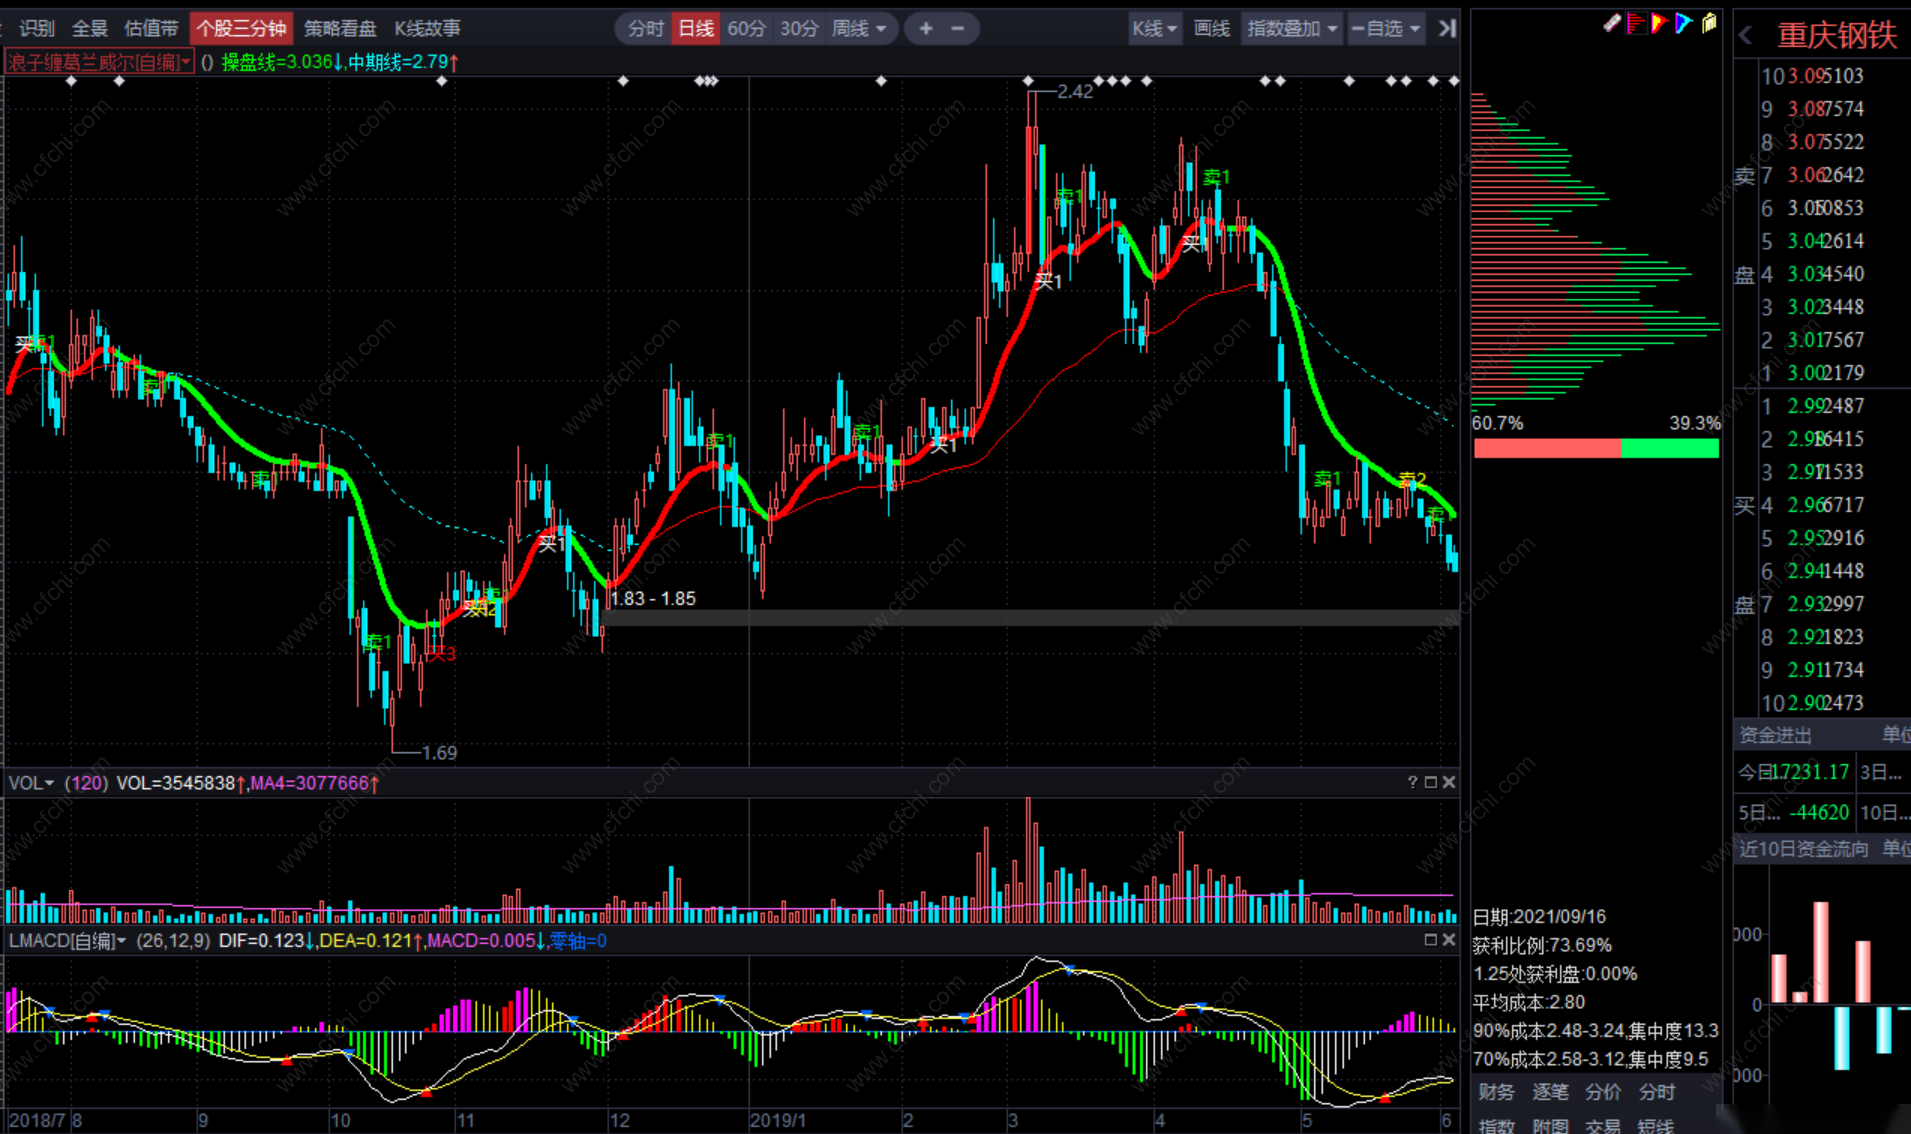
Task: Expand the 指数叠加 dropdown
Action: click(x=1292, y=28)
